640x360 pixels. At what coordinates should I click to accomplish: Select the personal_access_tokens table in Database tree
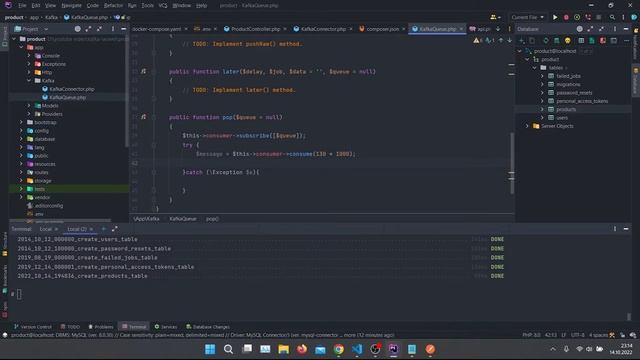tap(582, 101)
